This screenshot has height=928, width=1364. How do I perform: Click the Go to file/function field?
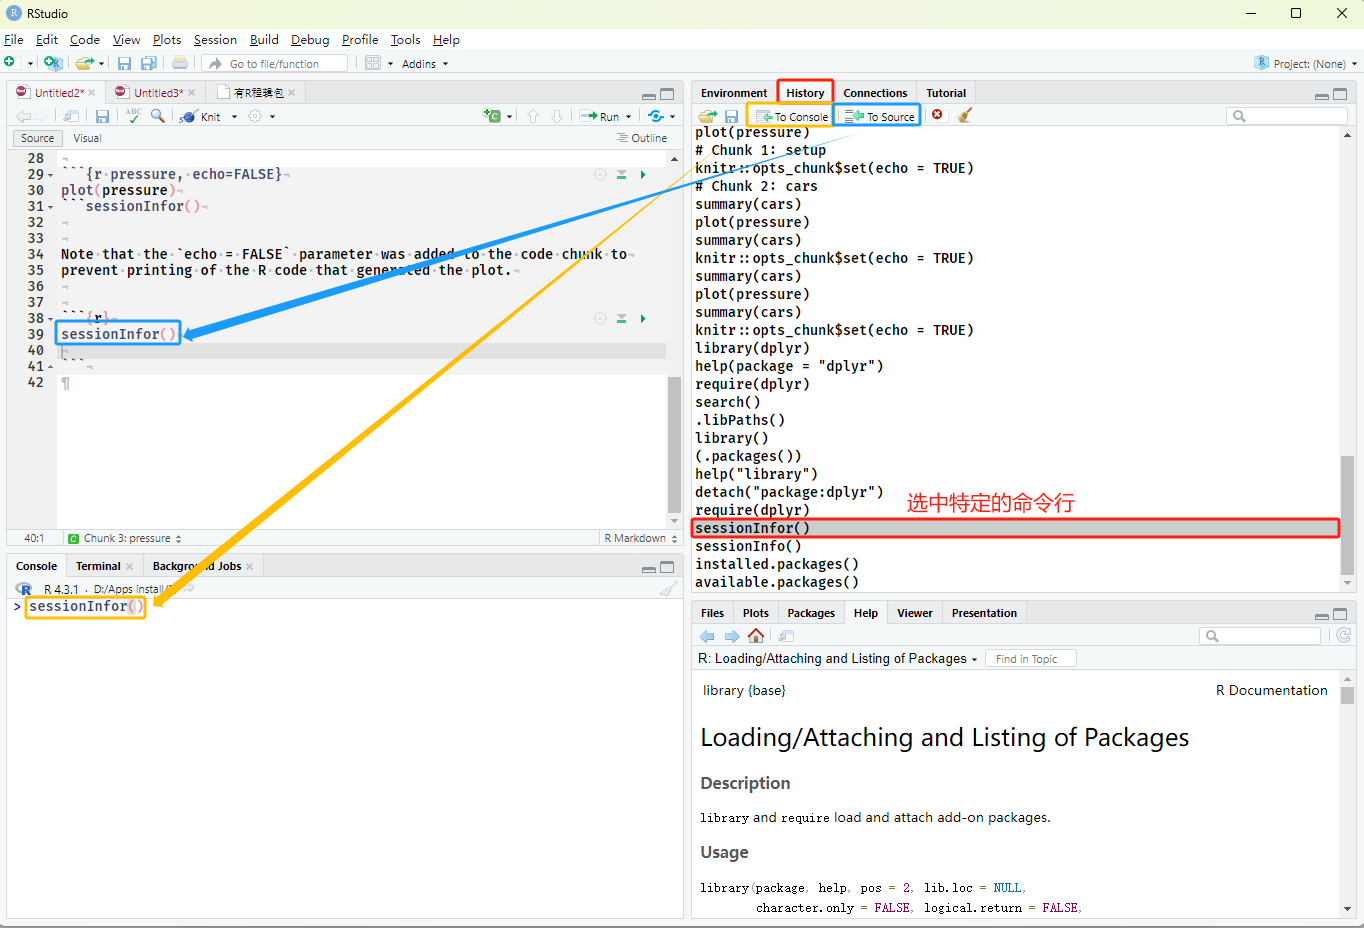pyautogui.click(x=274, y=63)
